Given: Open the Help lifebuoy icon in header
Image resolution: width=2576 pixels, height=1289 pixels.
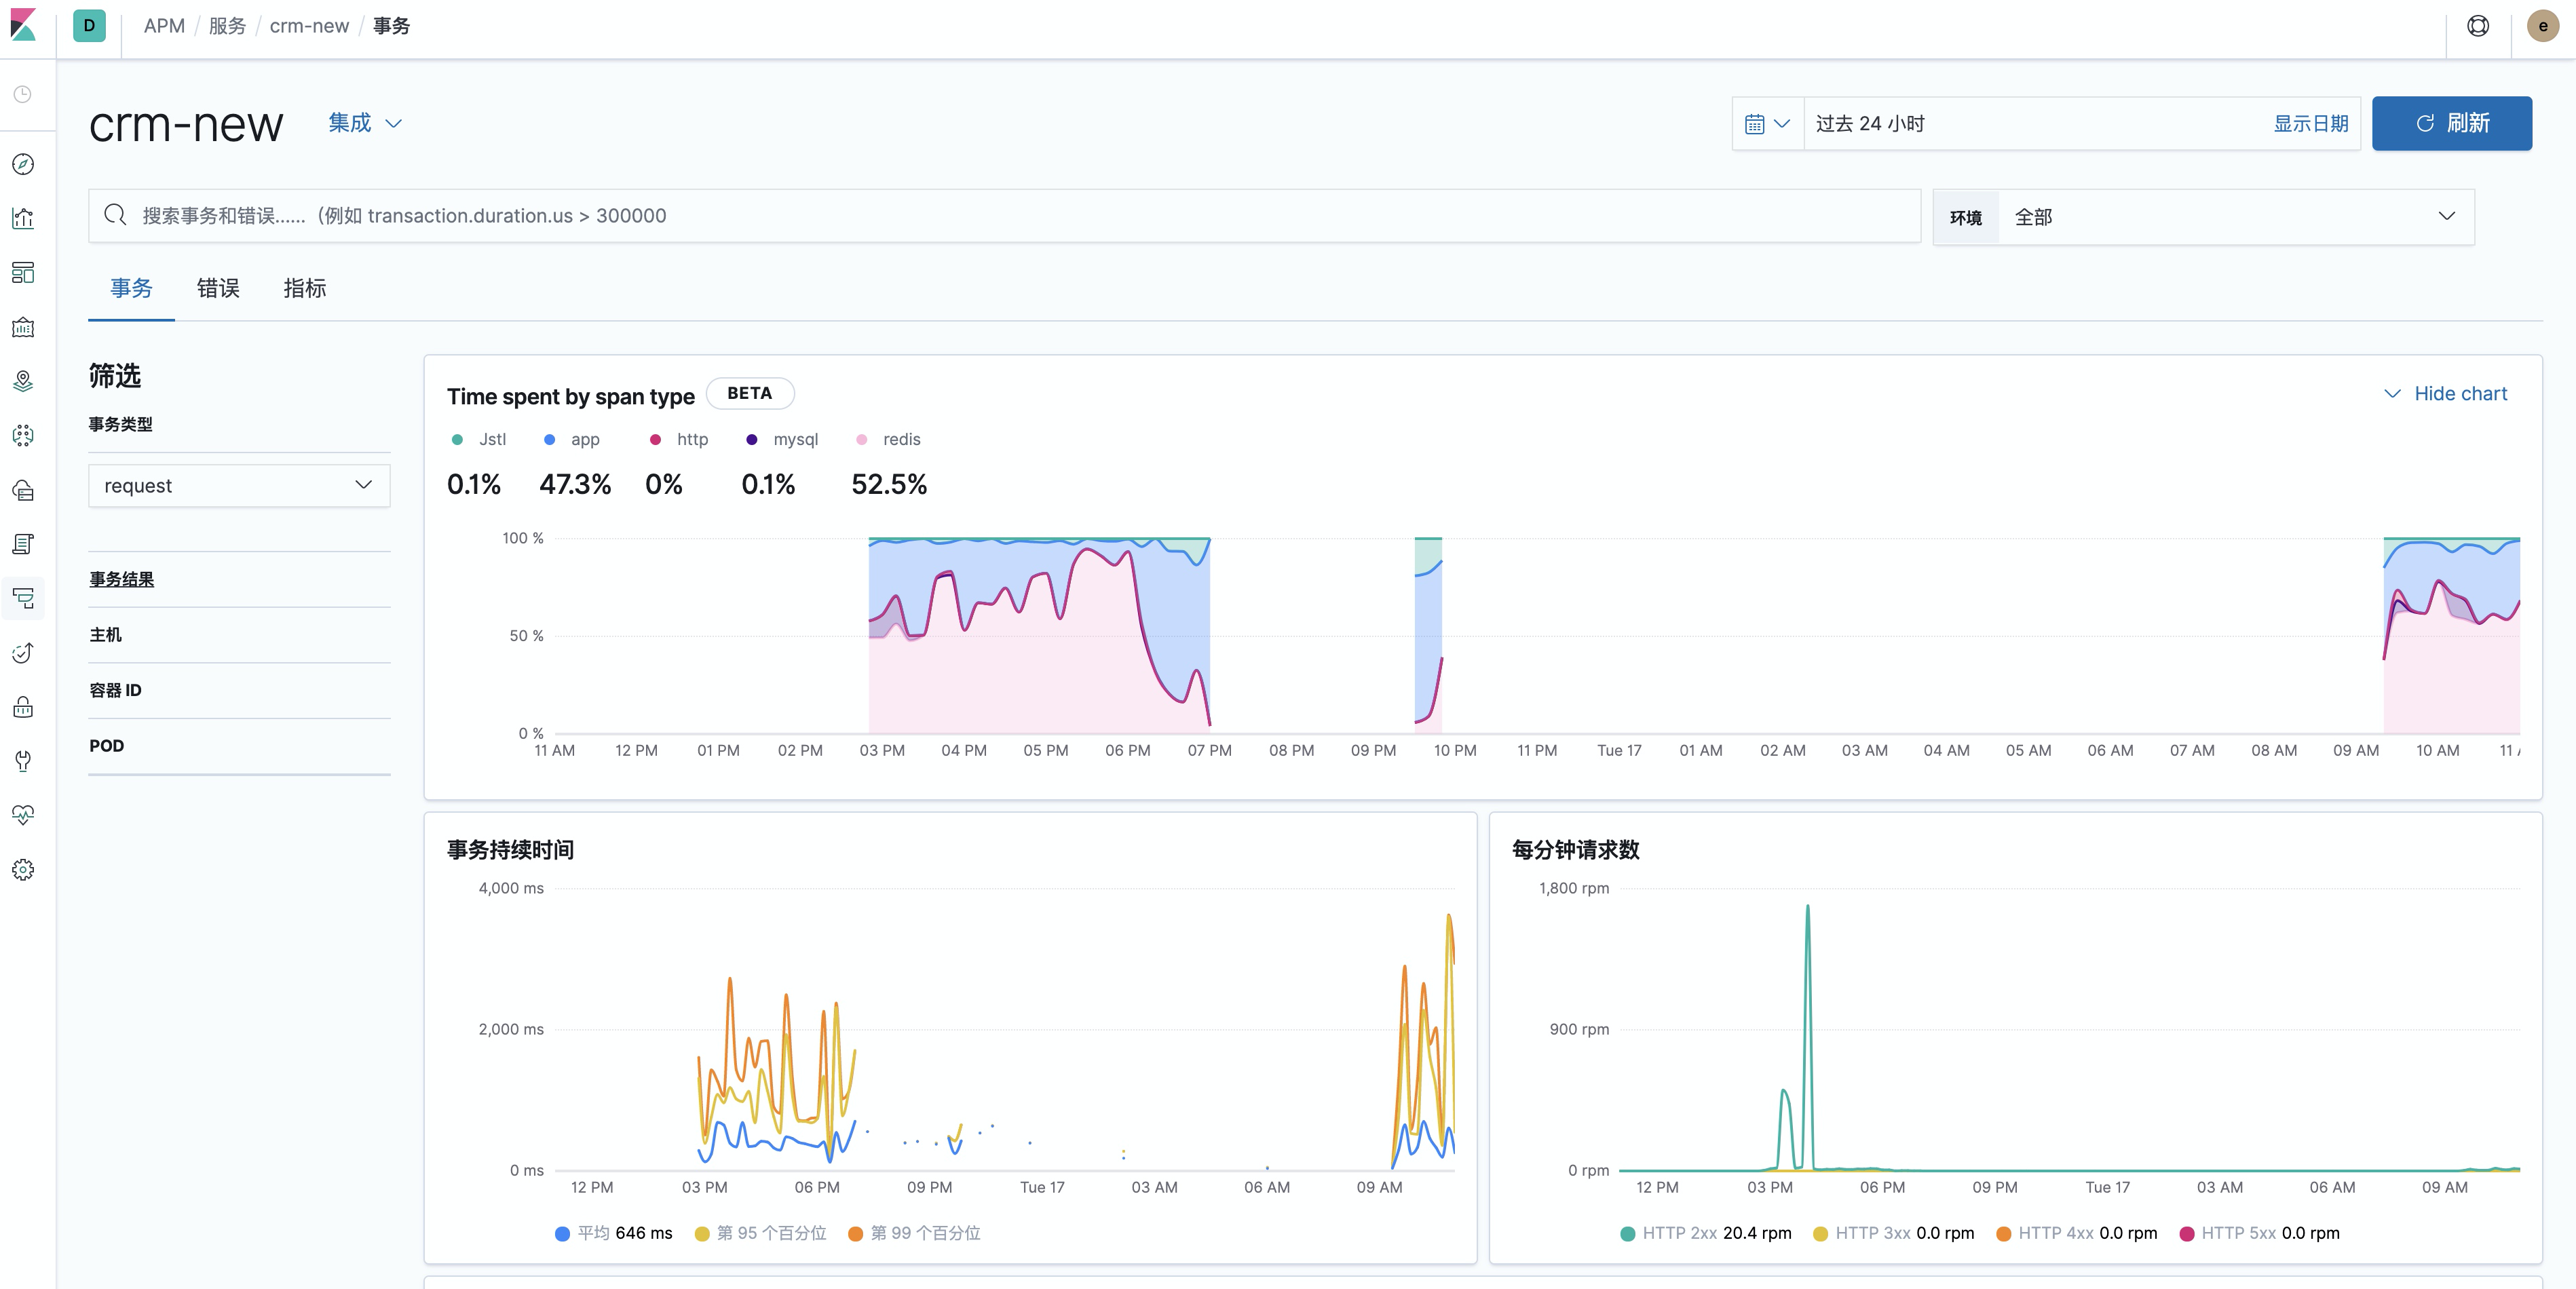Looking at the screenshot, I should point(2479,26).
